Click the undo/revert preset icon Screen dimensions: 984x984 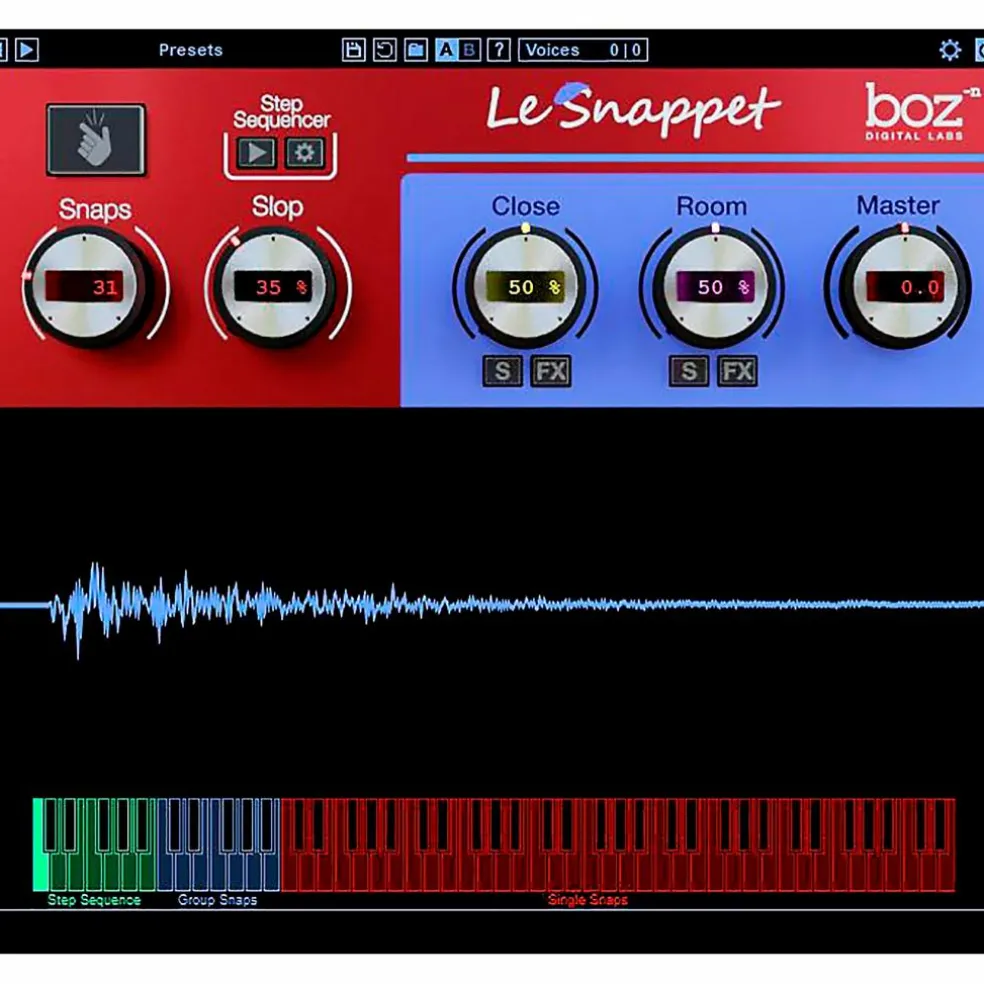pyautogui.click(x=385, y=50)
